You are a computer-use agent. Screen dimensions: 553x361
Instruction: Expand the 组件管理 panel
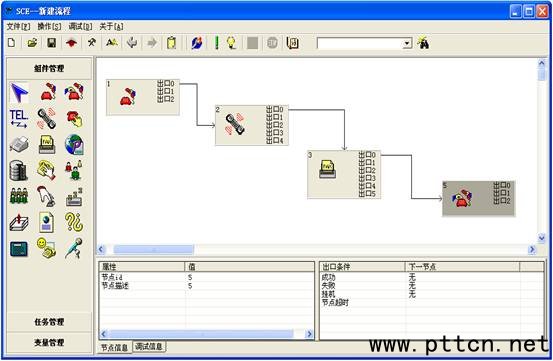point(49,68)
